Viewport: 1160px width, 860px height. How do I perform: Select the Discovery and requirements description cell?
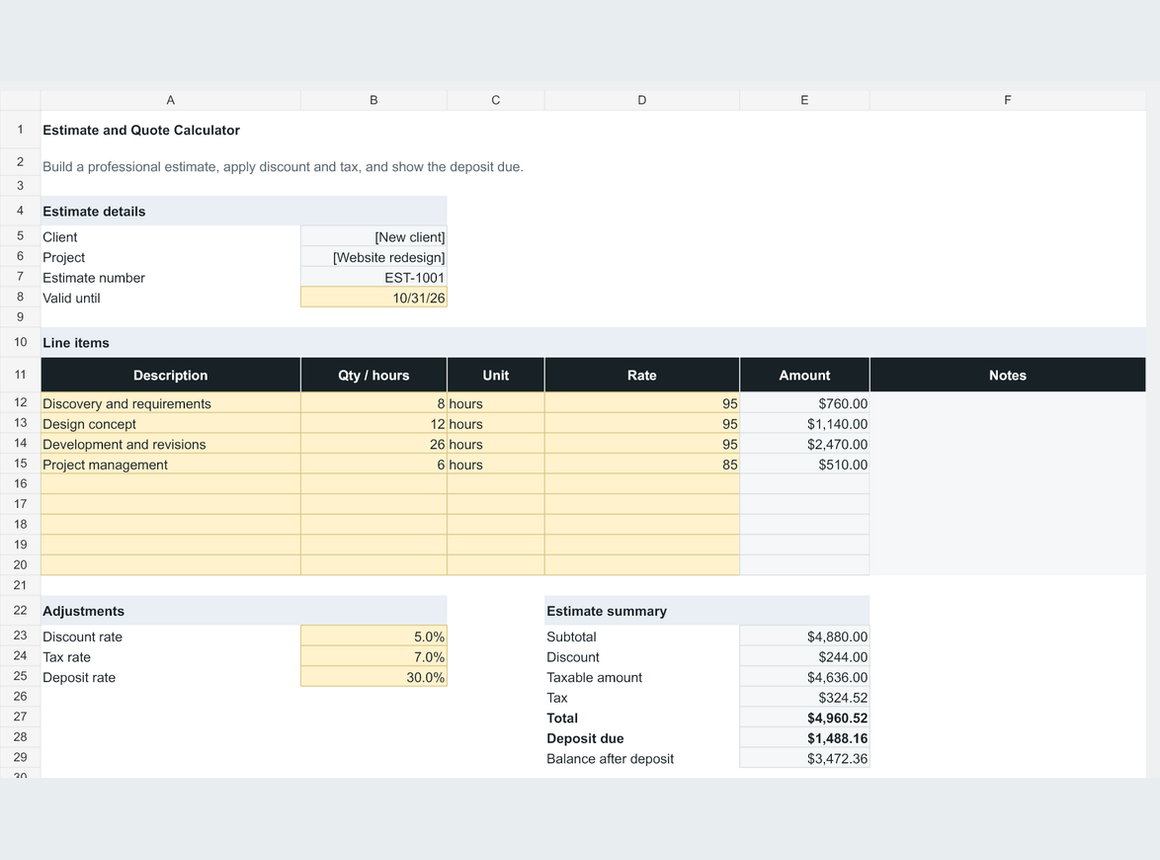click(x=170, y=403)
